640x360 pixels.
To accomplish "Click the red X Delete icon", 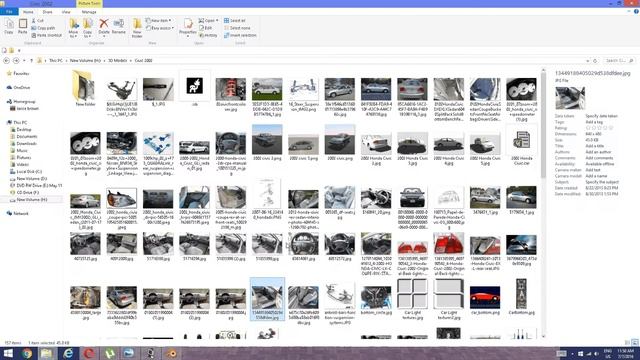I will tap(104, 24).
